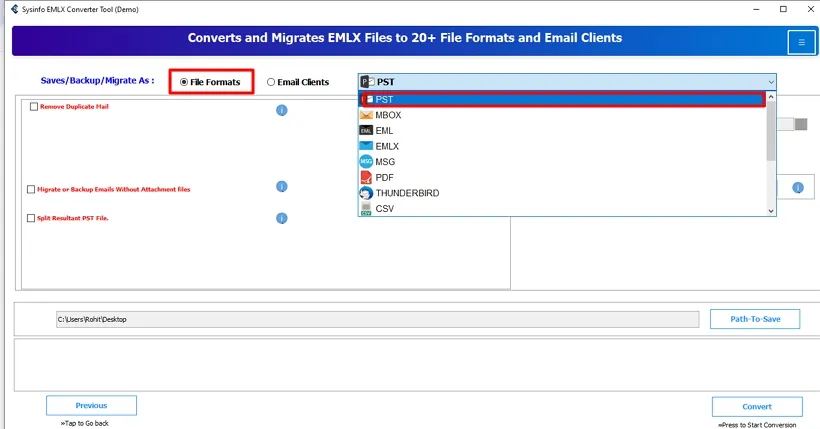Click the info icon beside Remove Duplicate Mail
Viewport: 820px width, 429px height.
click(281, 110)
